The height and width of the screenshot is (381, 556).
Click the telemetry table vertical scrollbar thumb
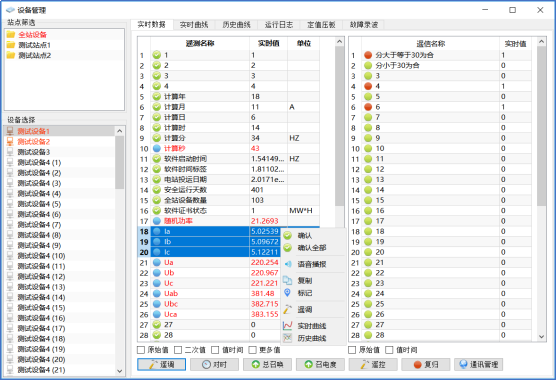[339, 126]
